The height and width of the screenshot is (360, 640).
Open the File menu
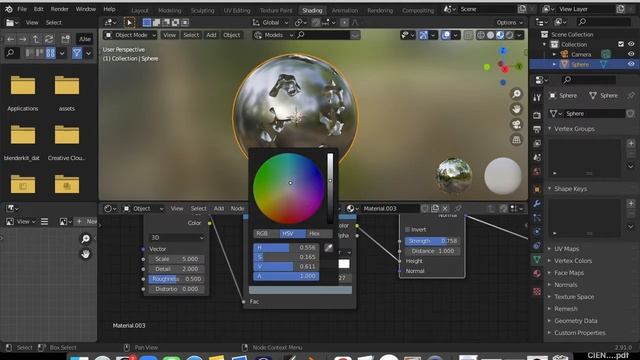pyautogui.click(x=22, y=9)
